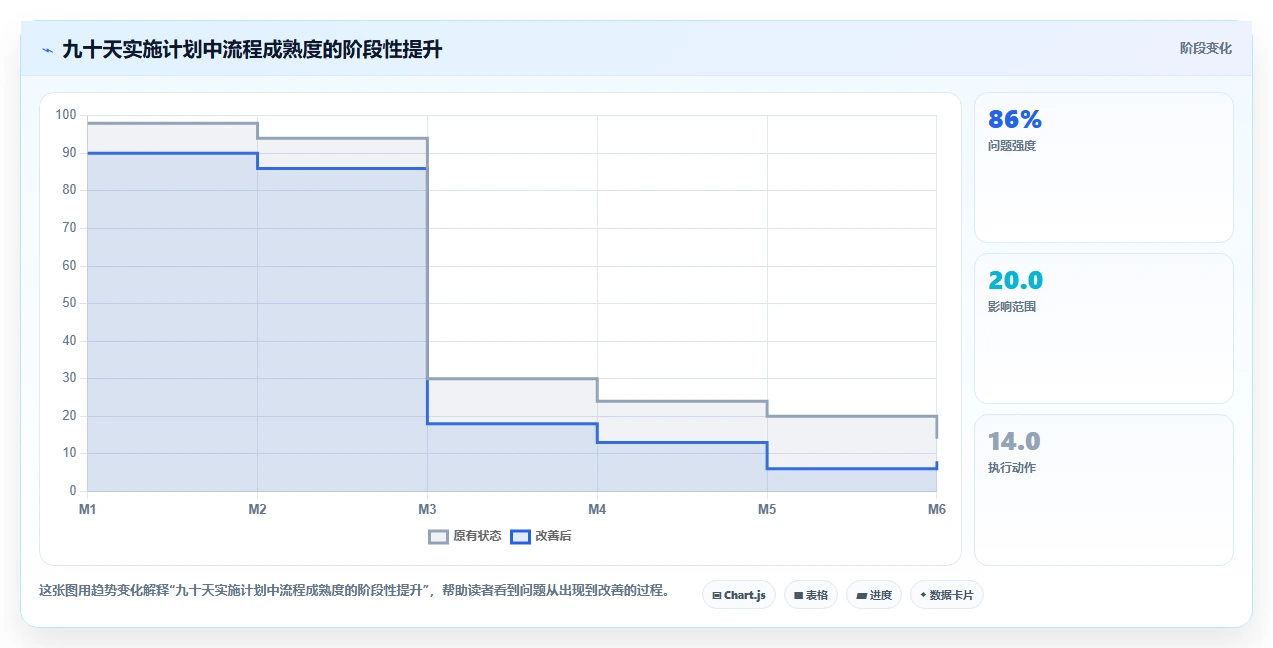Click the chart title 九十天实施计划中流程成熟度的阶段性提升
1273x648 pixels.
coord(252,50)
